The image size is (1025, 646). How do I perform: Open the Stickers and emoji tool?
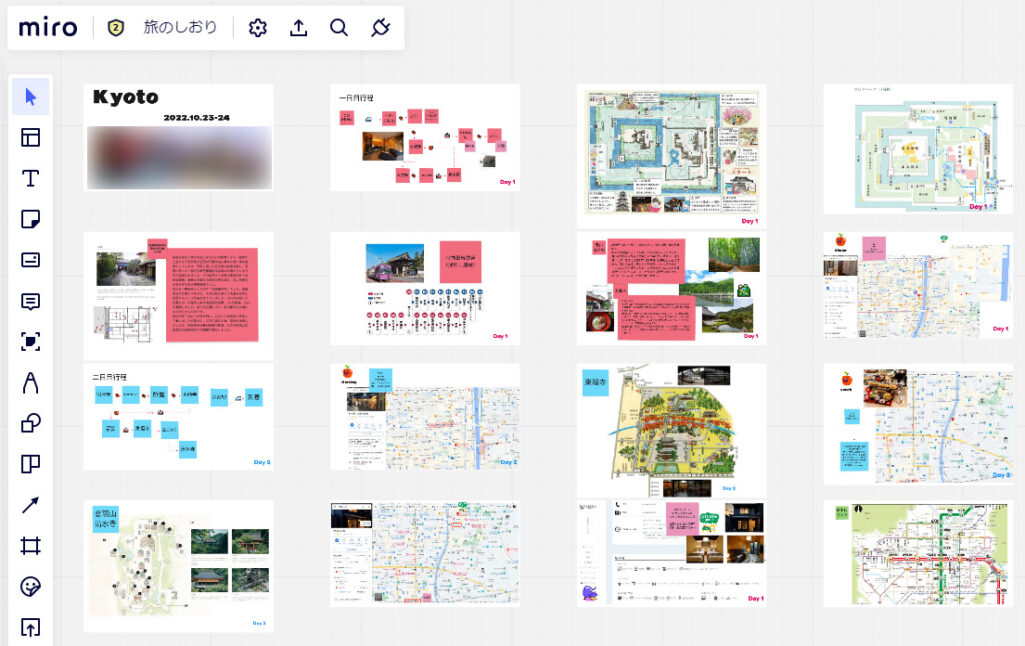[x=31, y=586]
